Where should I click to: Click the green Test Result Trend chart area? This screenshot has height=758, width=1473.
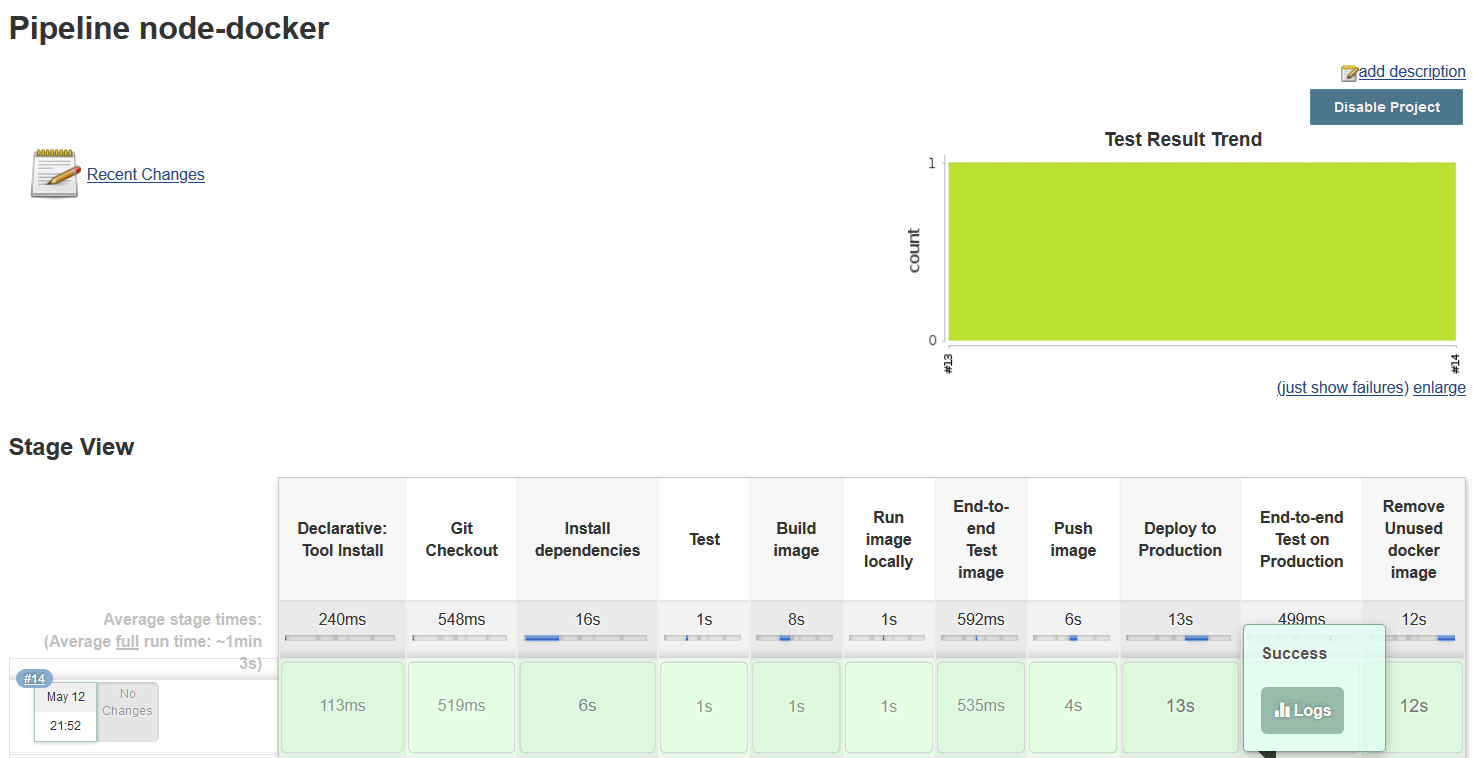(x=1200, y=250)
